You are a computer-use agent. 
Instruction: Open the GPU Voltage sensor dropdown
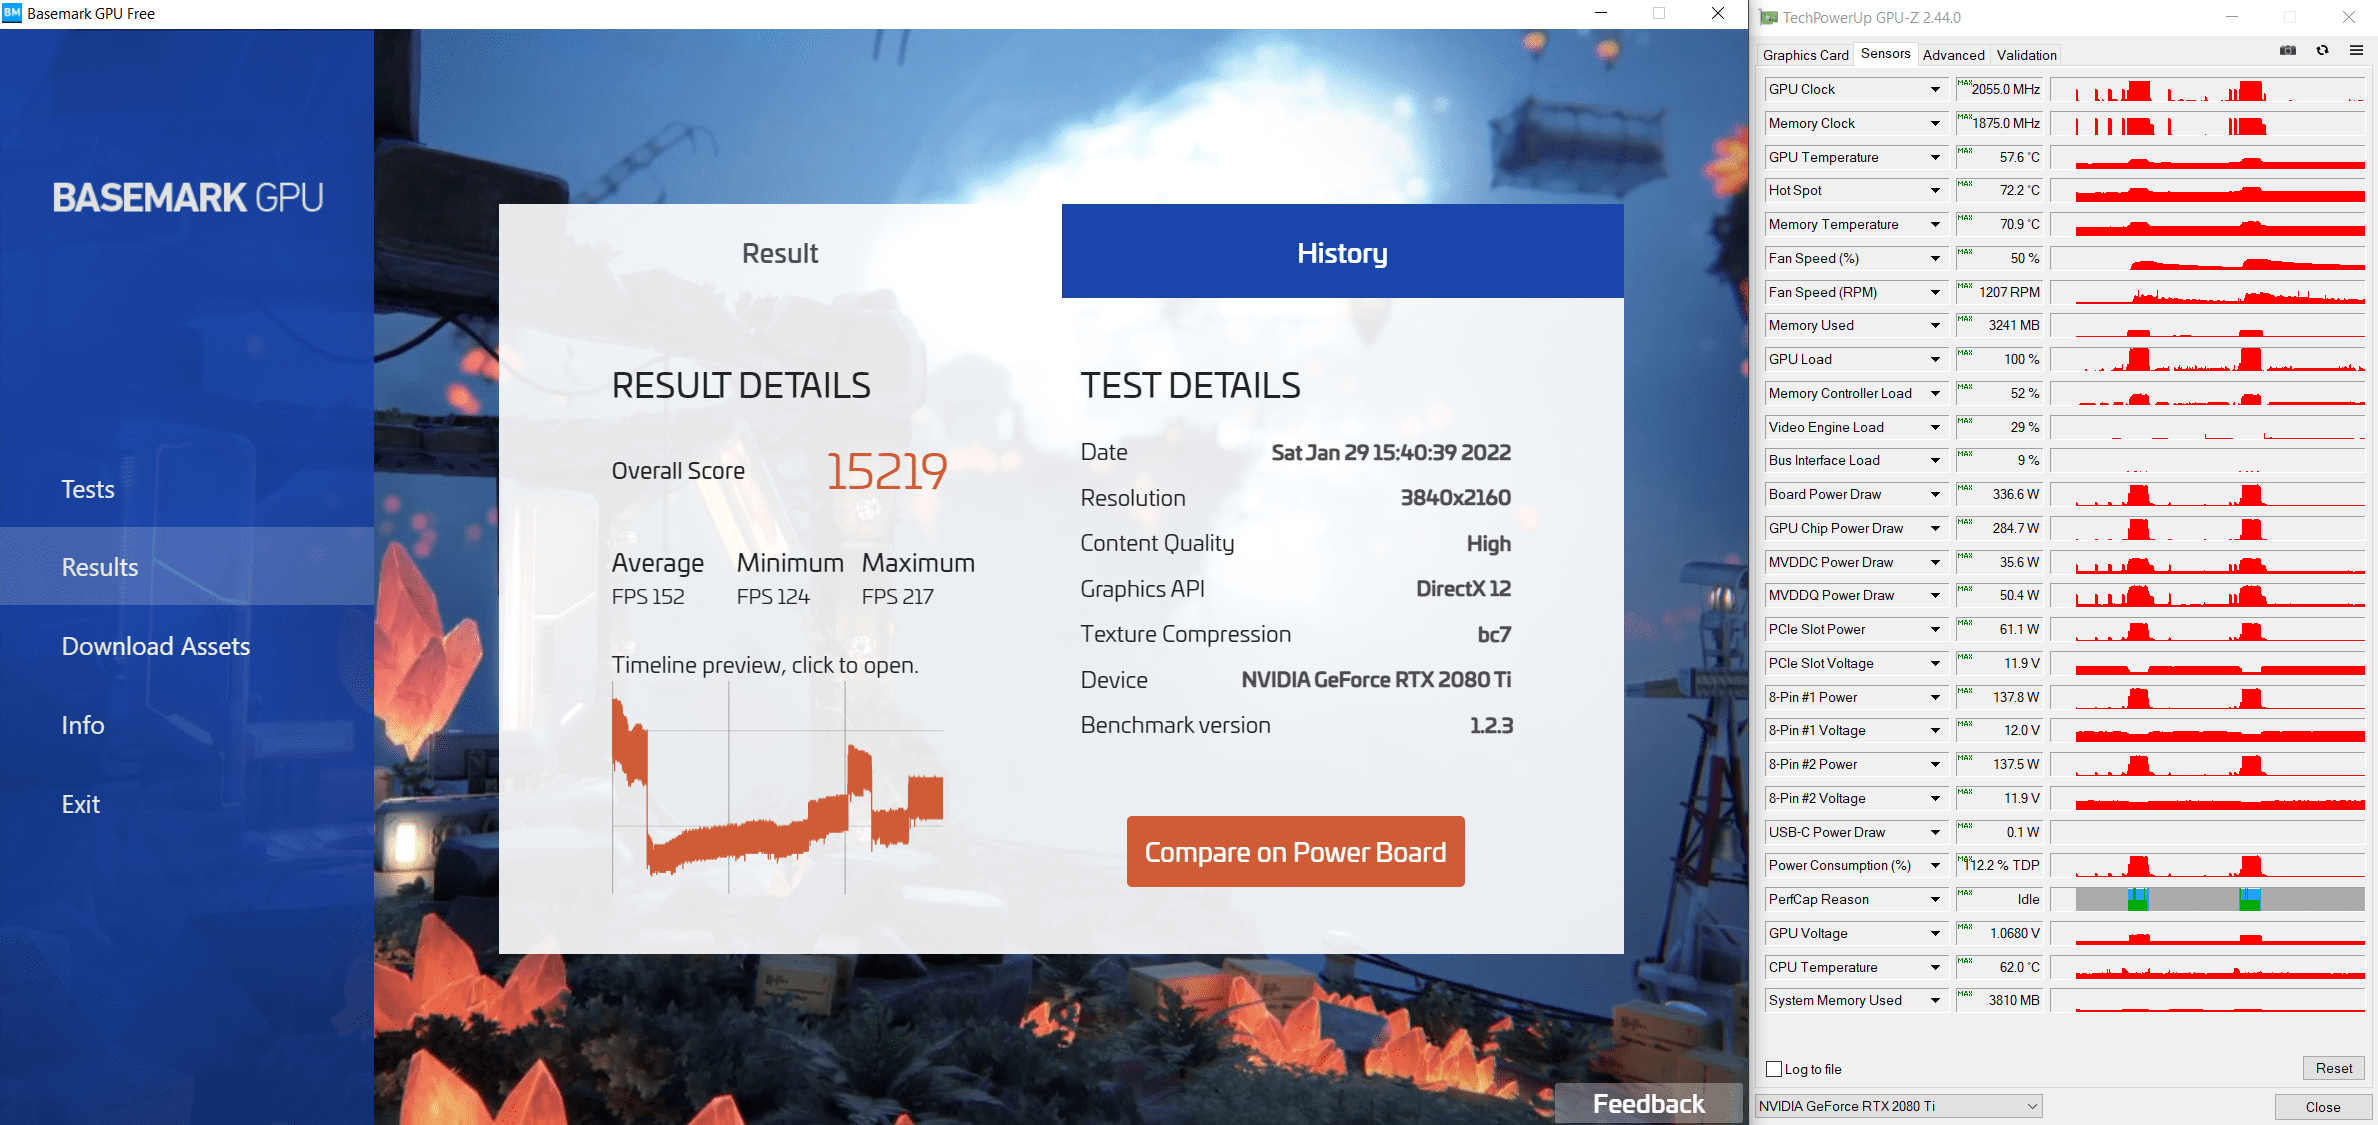pyautogui.click(x=1935, y=934)
